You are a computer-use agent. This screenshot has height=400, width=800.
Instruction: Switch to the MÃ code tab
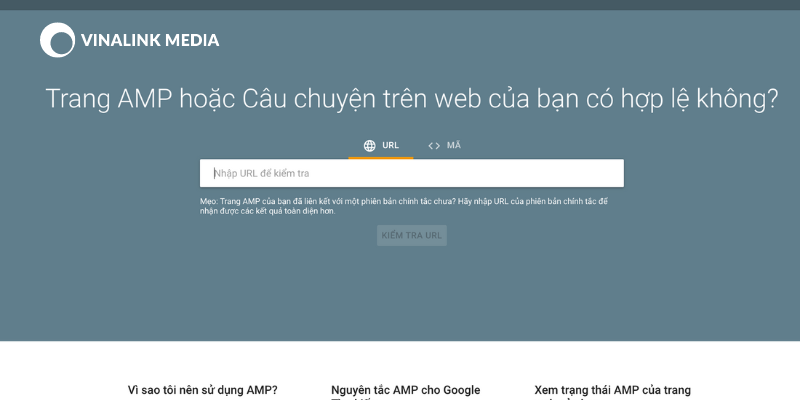point(444,146)
